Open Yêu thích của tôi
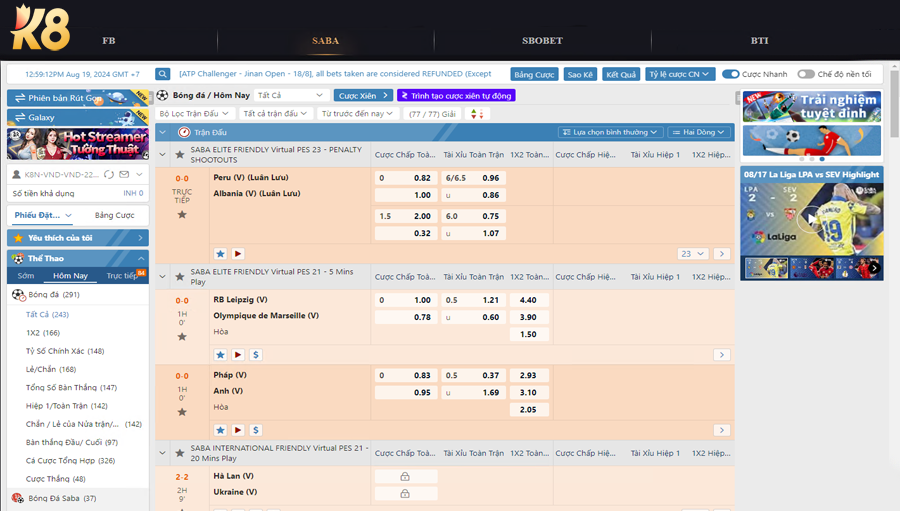 78,238
